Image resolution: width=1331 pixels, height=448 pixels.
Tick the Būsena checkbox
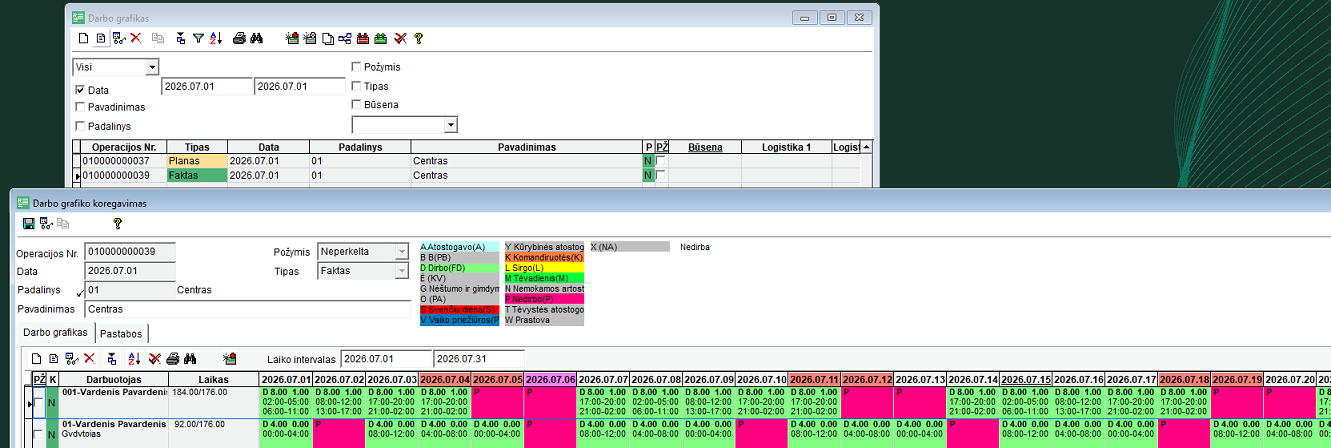356,104
